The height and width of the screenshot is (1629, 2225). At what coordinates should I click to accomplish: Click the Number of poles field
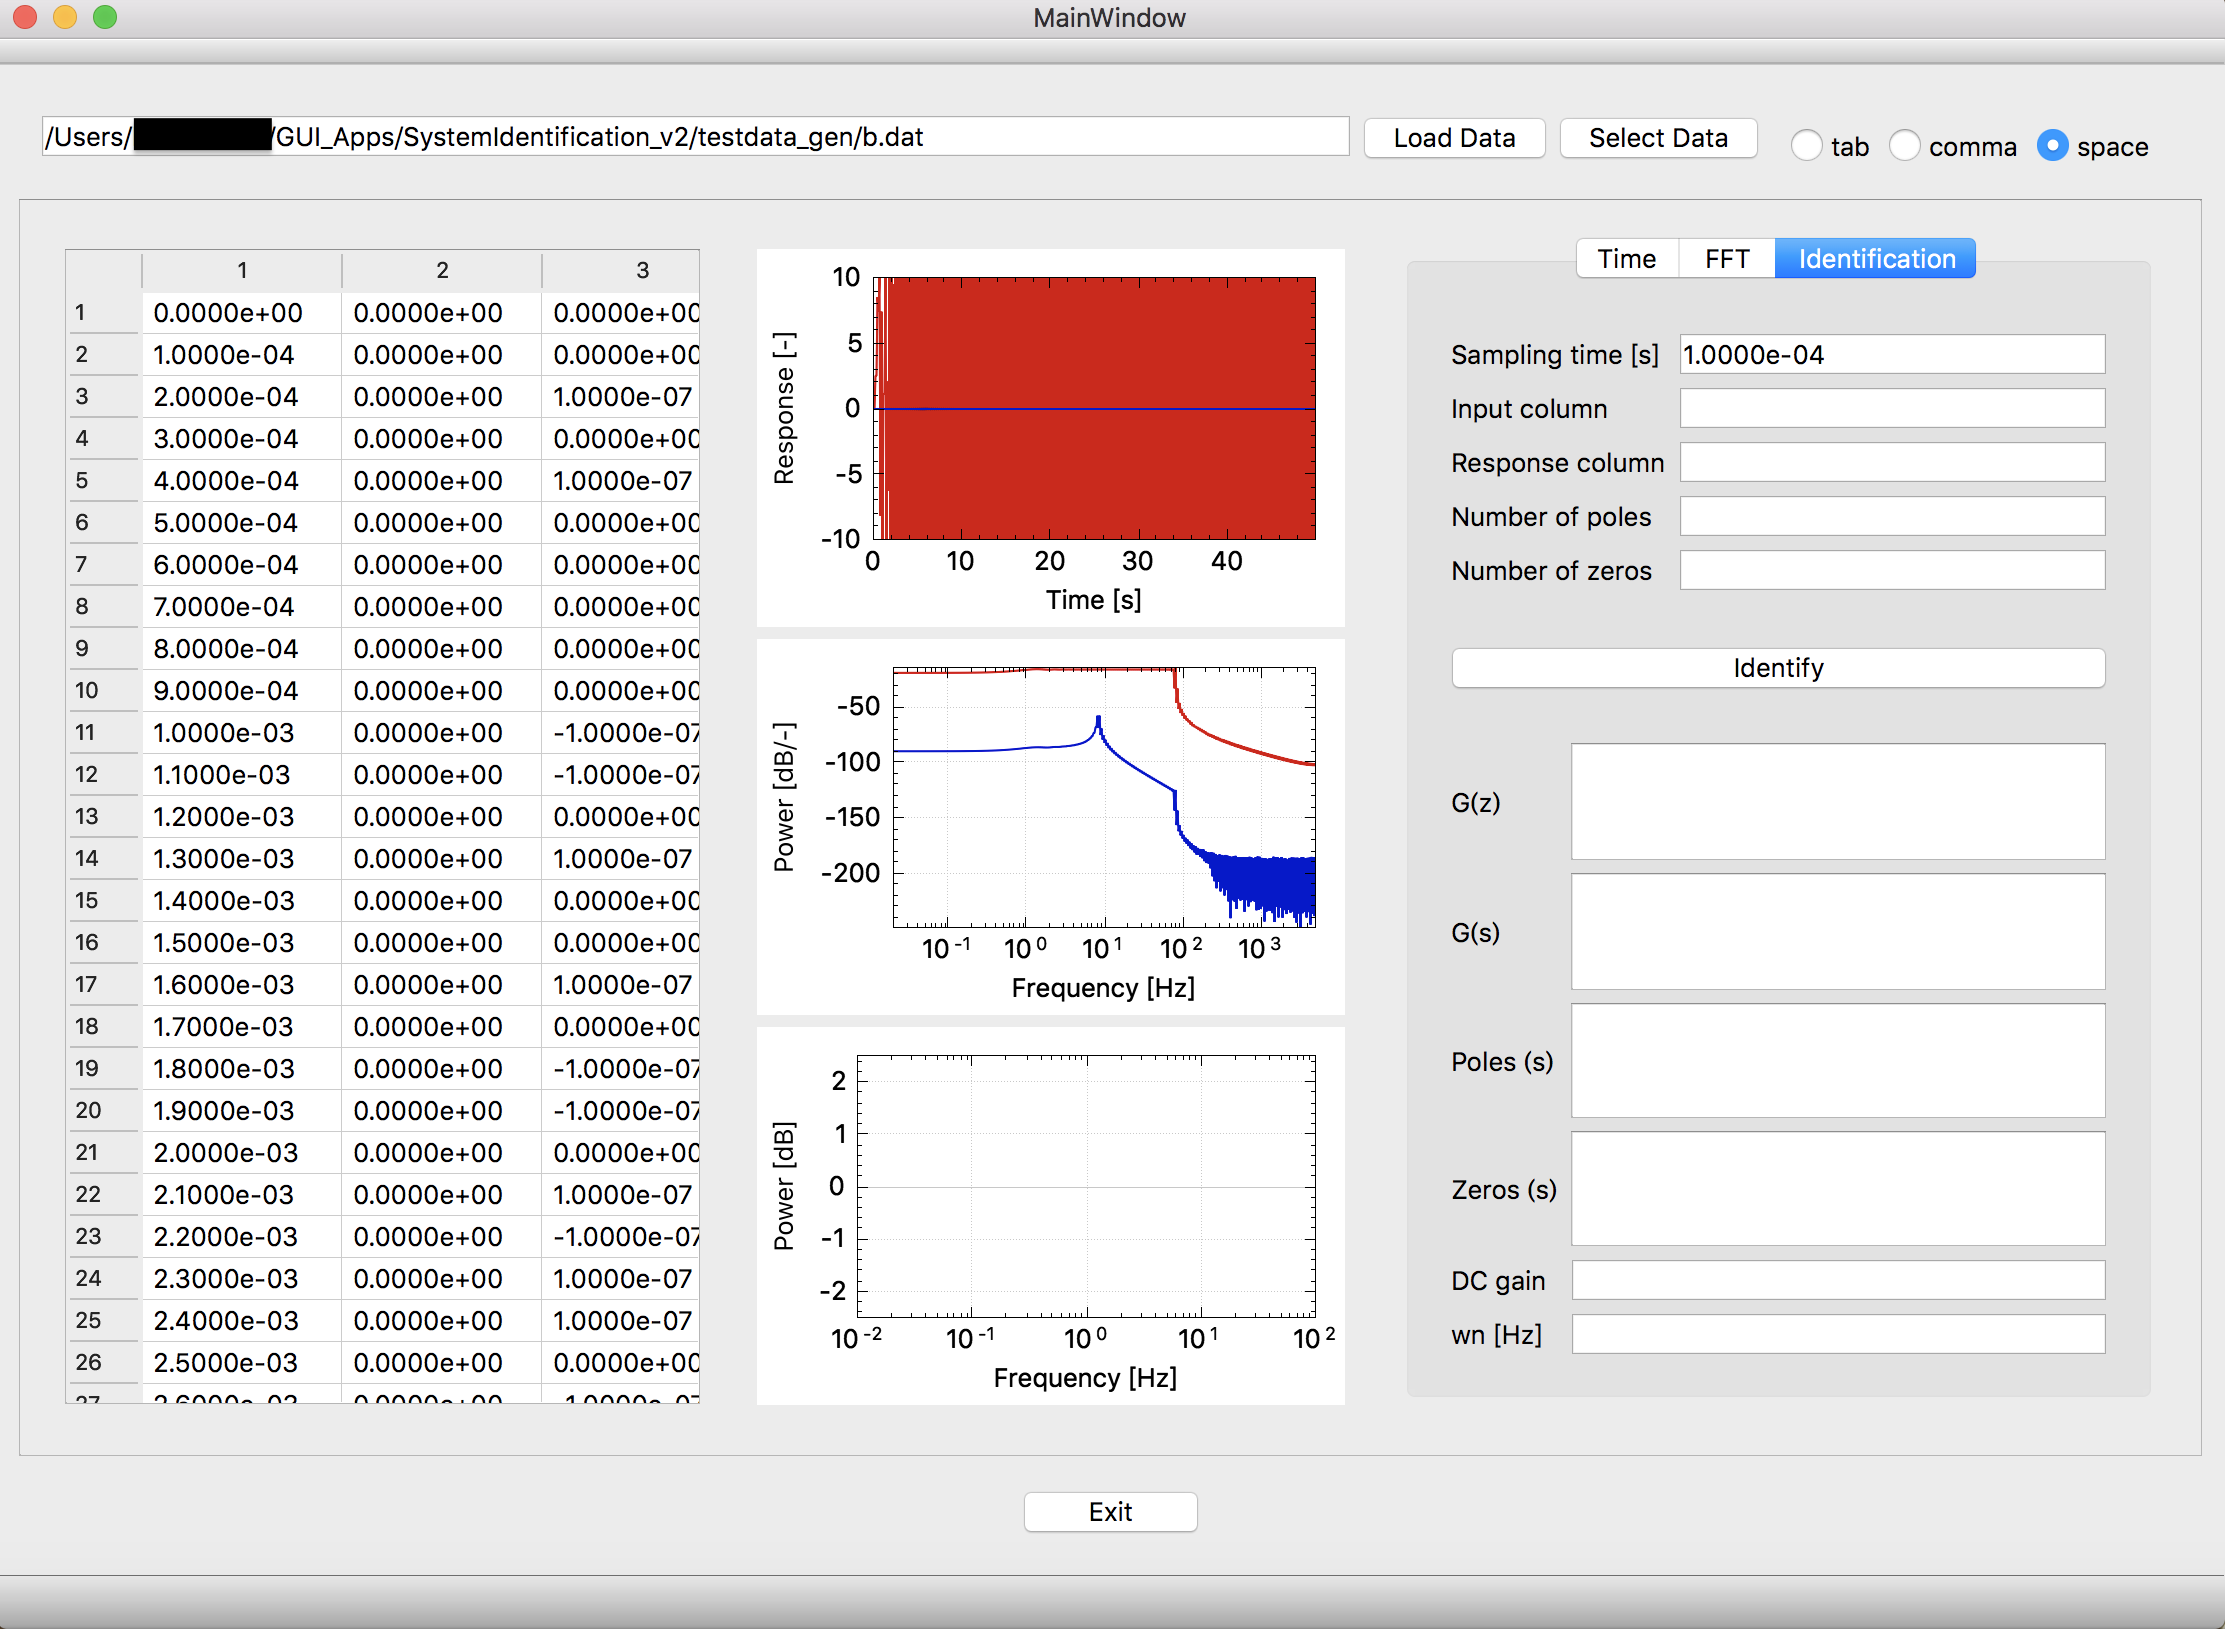[1892, 517]
